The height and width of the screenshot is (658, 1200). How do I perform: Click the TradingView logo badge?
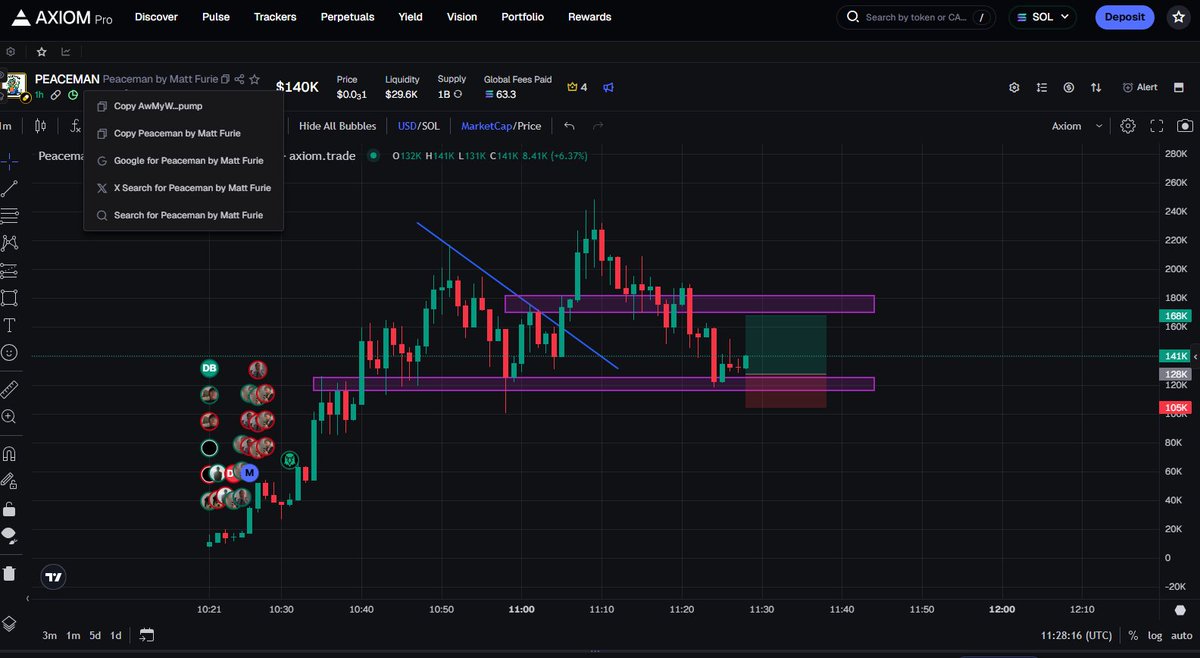53,577
